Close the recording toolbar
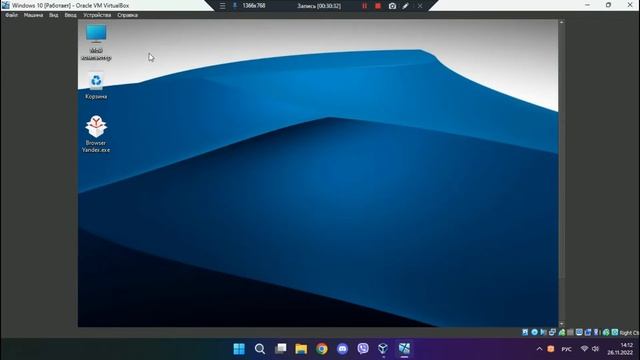This screenshot has height=360, width=640. [420, 6]
